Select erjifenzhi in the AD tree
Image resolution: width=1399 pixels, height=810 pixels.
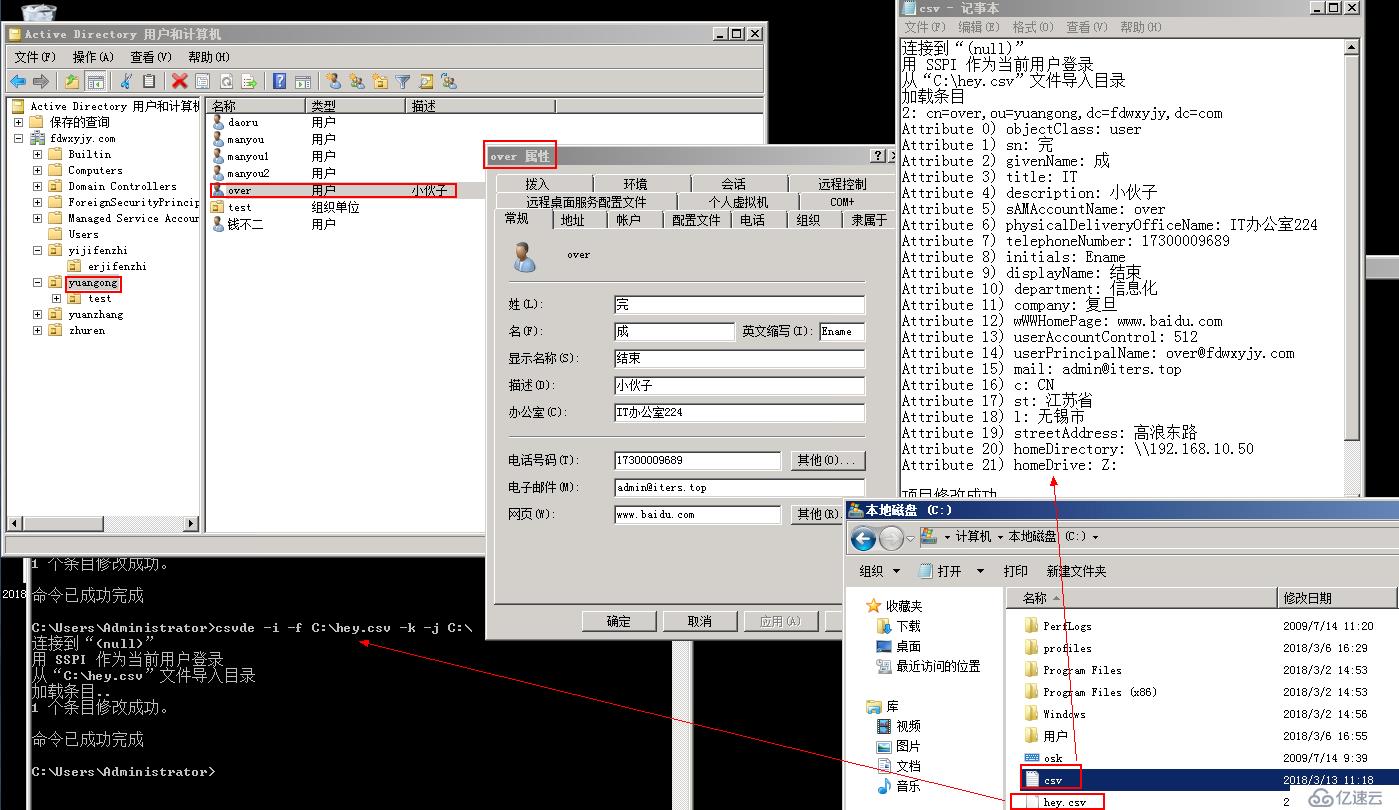tap(117, 266)
